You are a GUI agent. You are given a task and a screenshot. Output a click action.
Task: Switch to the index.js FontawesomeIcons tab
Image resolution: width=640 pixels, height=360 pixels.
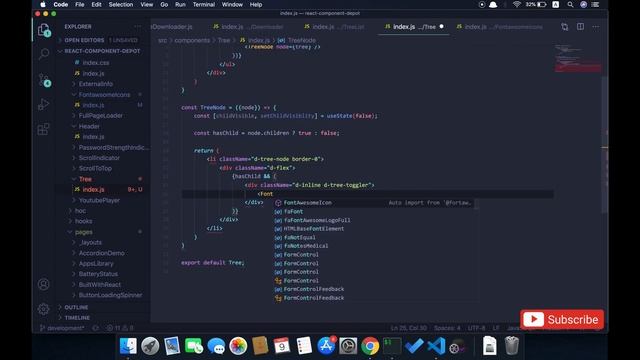tap(500, 27)
